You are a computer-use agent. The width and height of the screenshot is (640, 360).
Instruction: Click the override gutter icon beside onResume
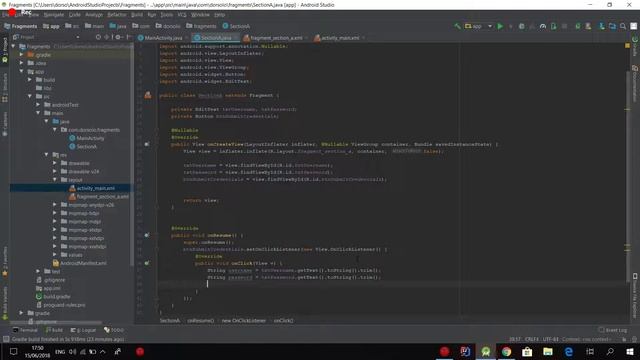coord(147,235)
